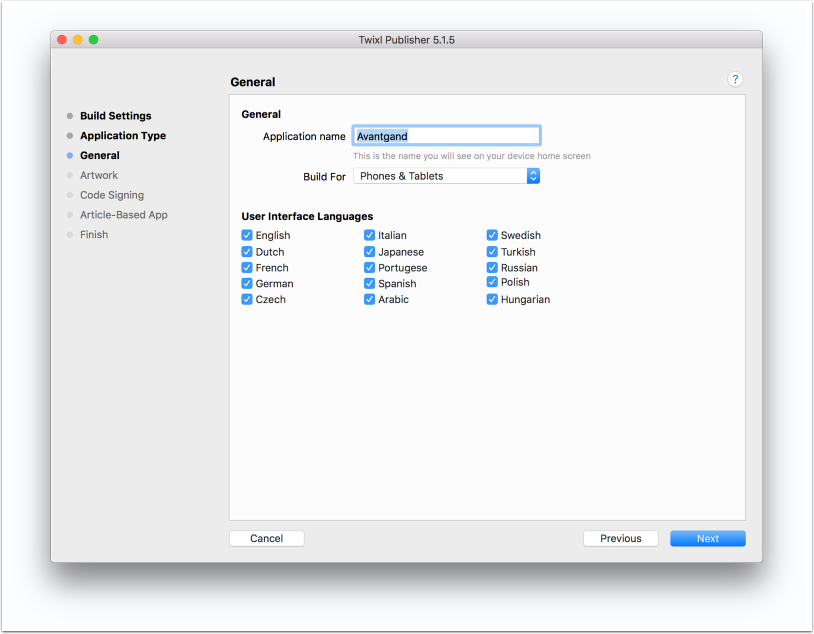Uncheck the Spanish language checkbox
Image resolution: width=814 pixels, height=634 pixels.
(x=370, y=284)
